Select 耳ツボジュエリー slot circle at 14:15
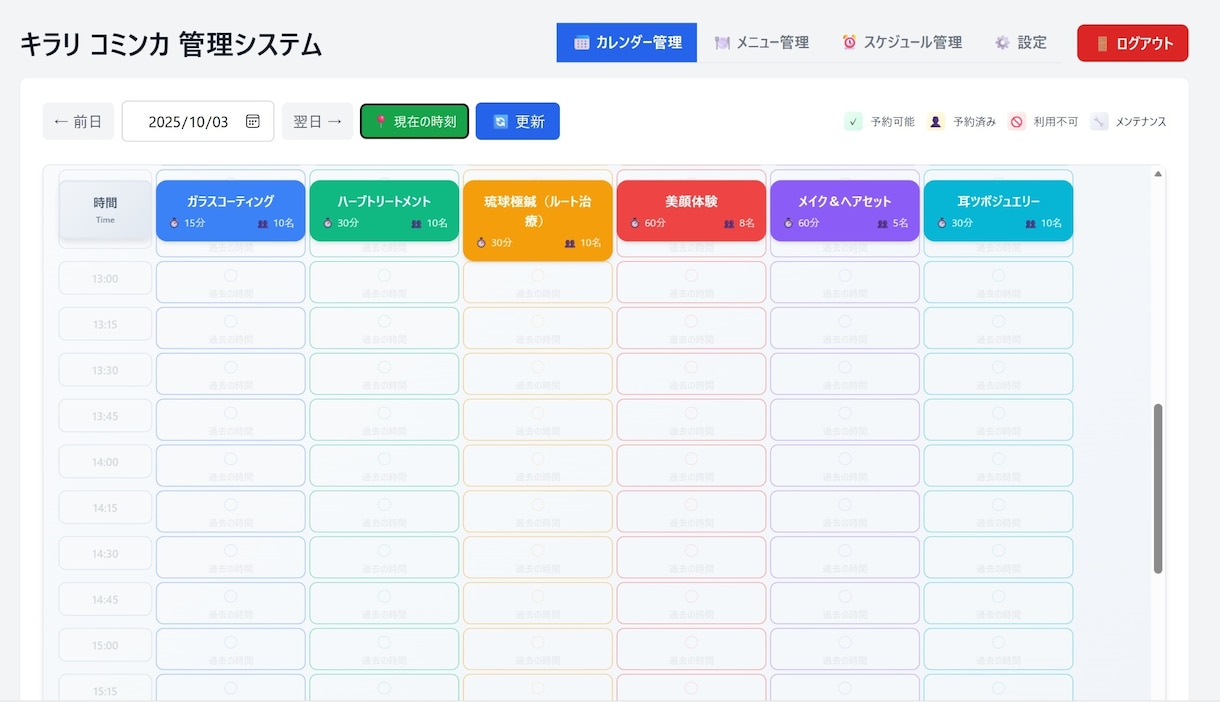Viewport: 1220px width, 702px height. pos(999,505)
